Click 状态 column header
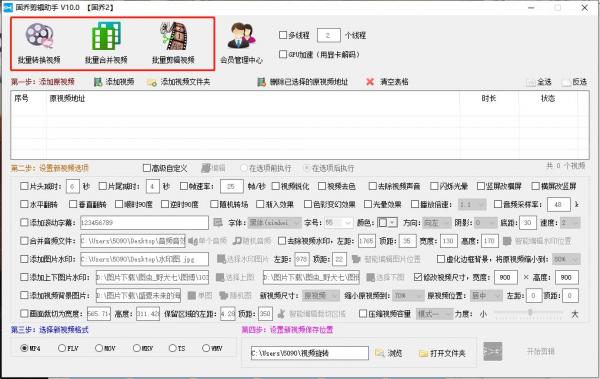Viewport: 600px width, 379px height. [548, 98]
